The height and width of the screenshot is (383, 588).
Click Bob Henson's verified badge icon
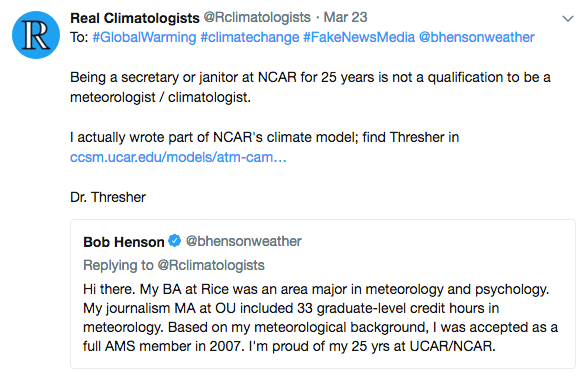tap(174, 241)
